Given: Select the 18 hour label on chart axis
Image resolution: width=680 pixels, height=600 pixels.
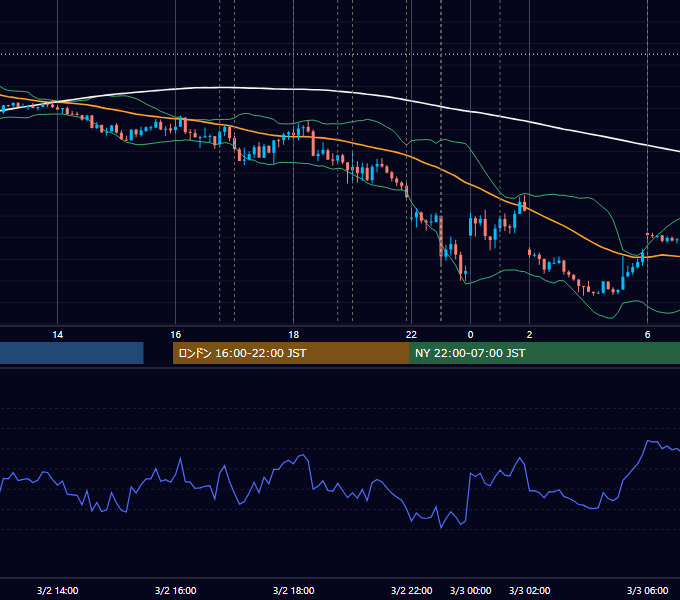Looking at the screenshot, I should coord(294,335).
